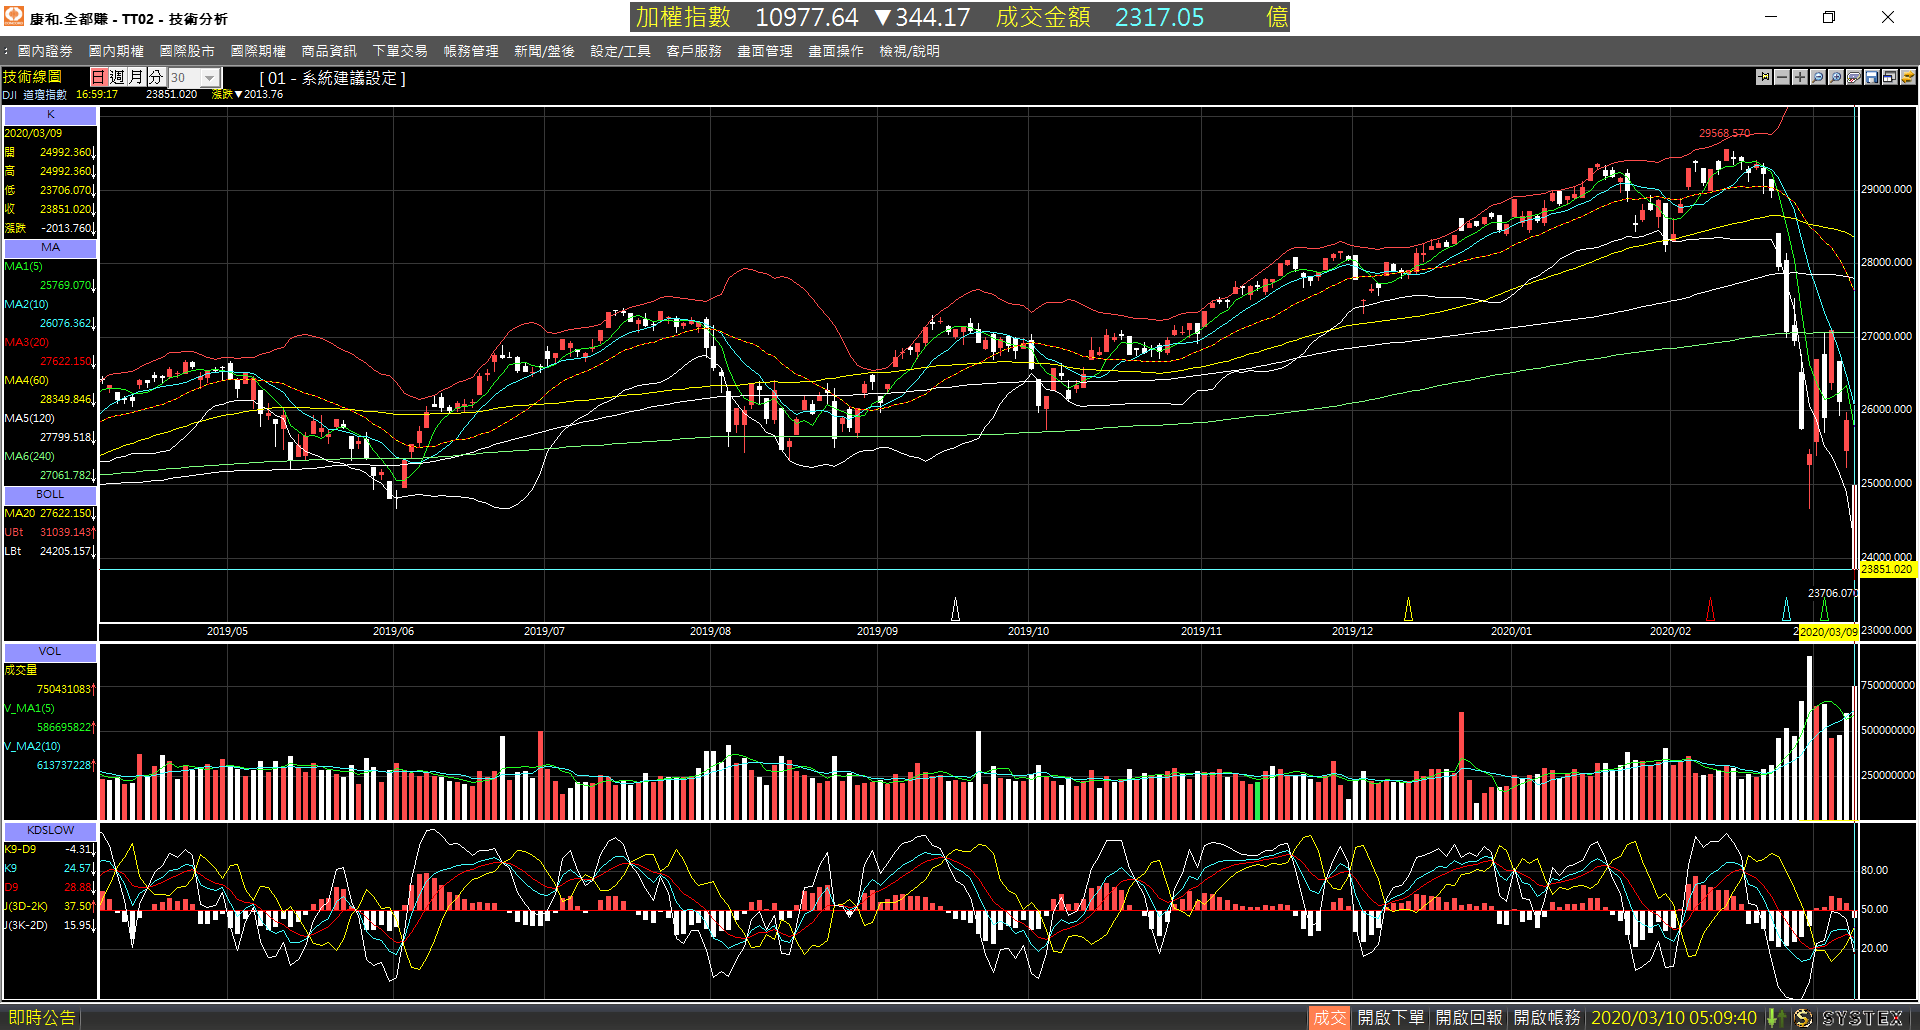
Task: Open the 國際股市 menu
Action: click(187, 51)
